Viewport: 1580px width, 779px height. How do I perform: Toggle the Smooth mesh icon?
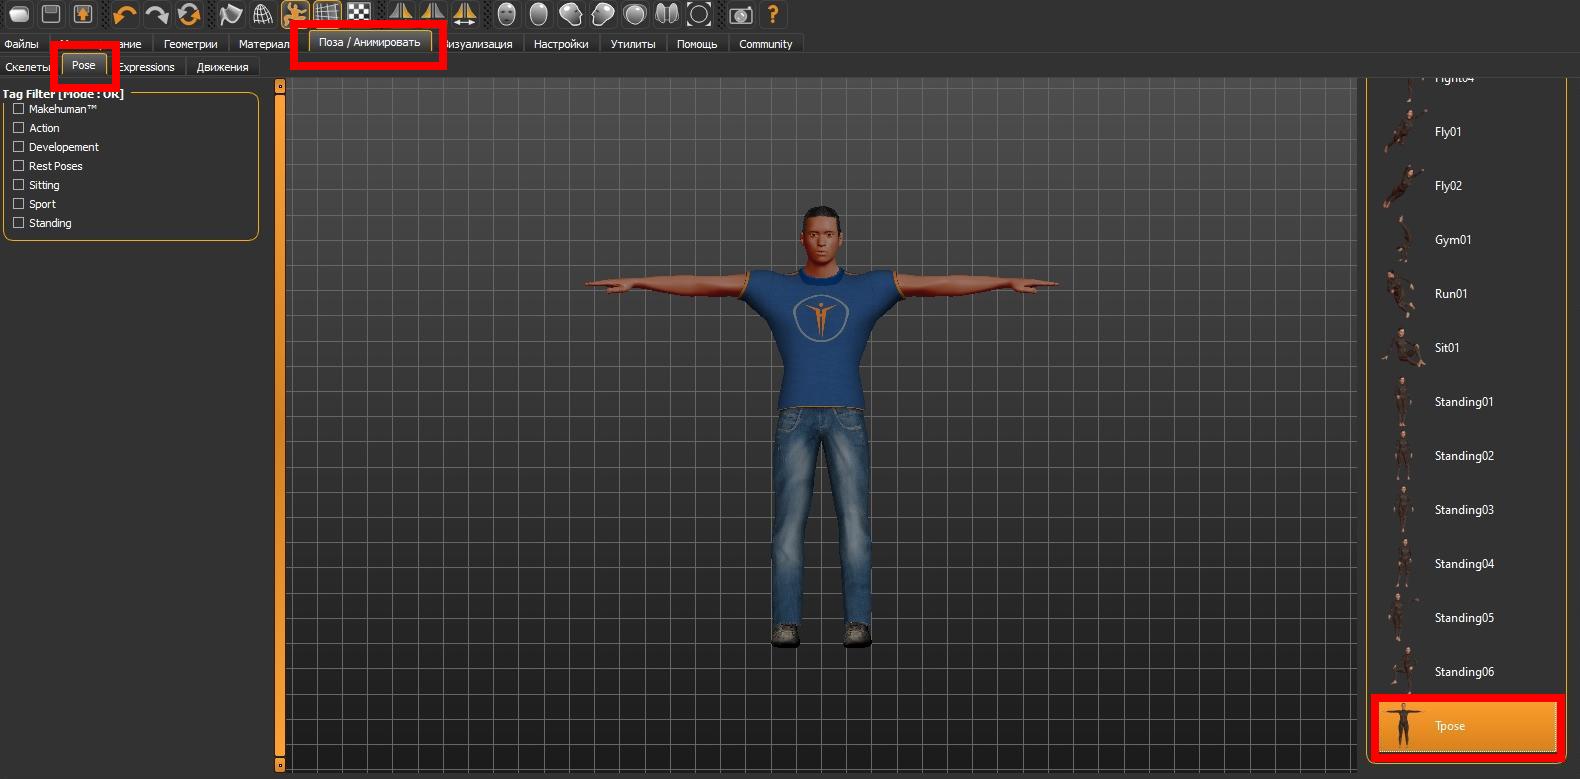tap(231, 15)
